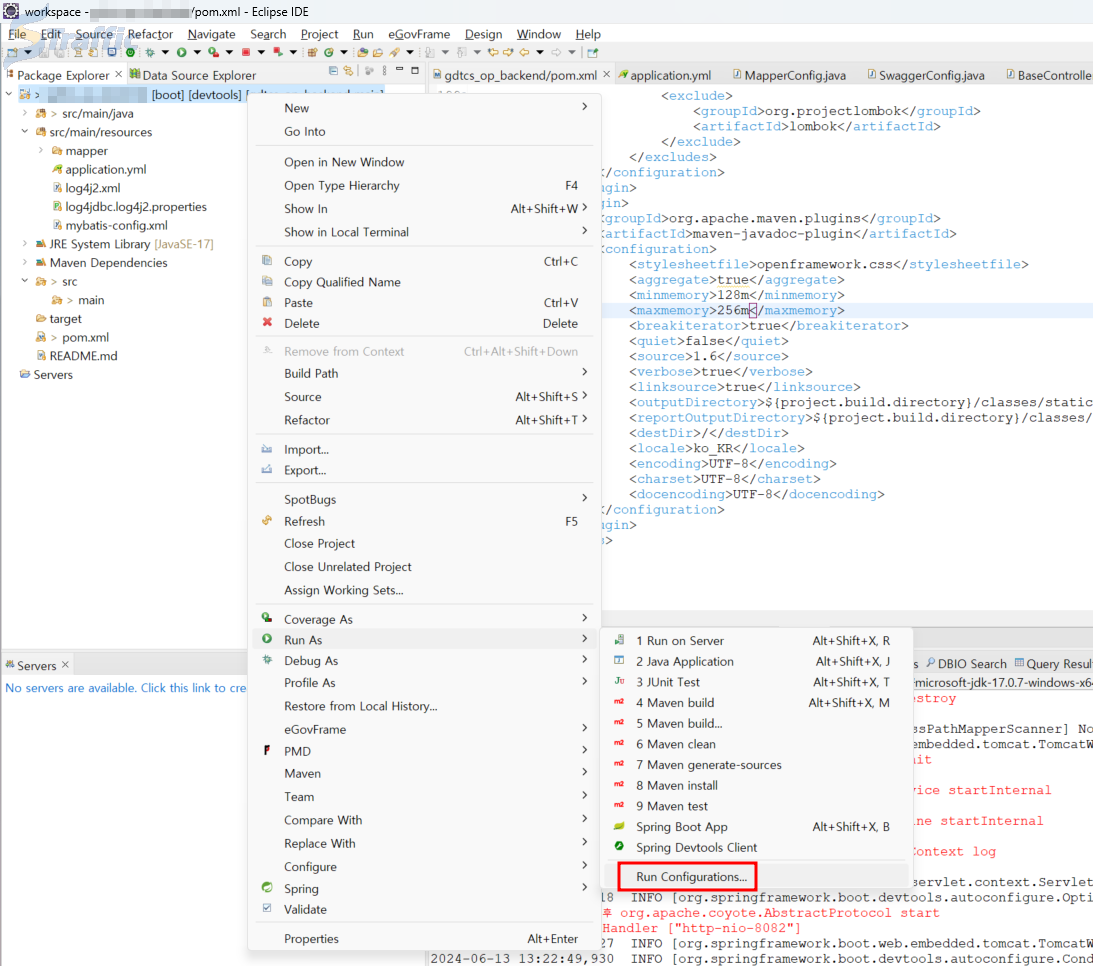This screenshot has height=966, width=1093.
Task: Open Debug As submenu in context menu
Action: coord(425,661)
